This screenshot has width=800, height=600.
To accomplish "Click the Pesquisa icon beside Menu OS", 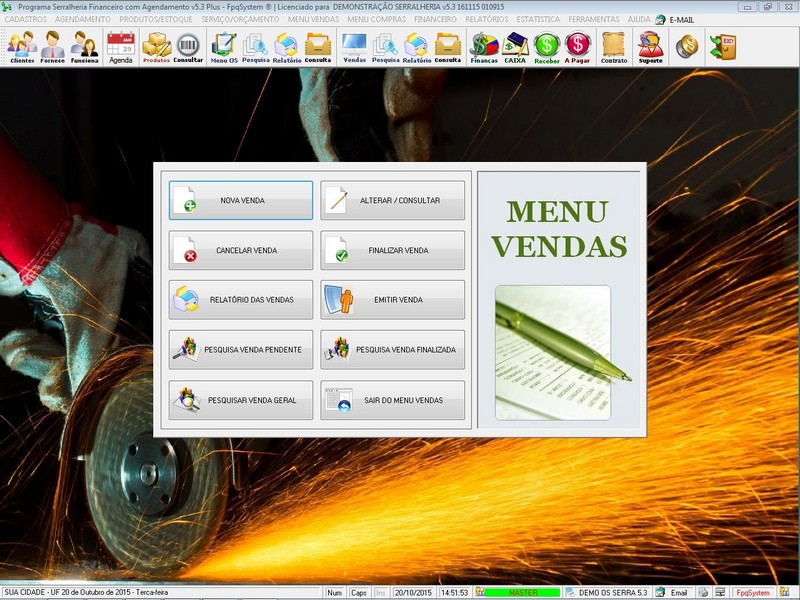I will (256, 47).
